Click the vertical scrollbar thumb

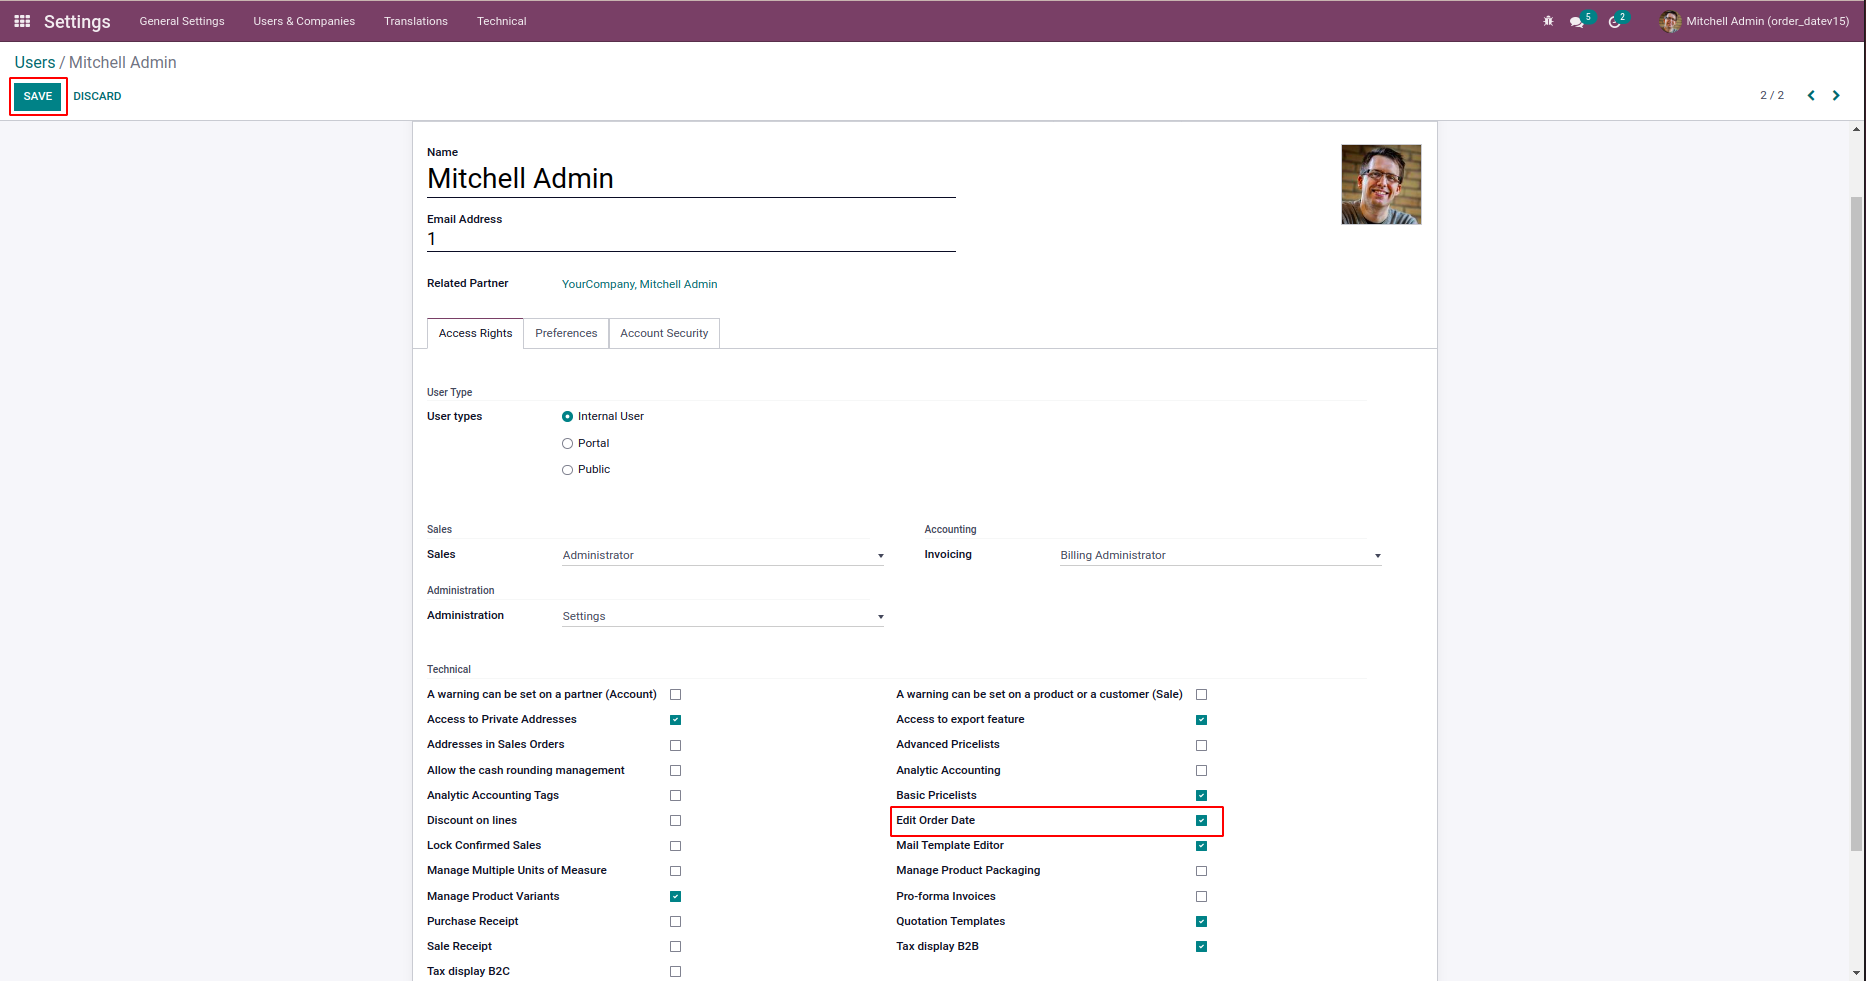1856,520
